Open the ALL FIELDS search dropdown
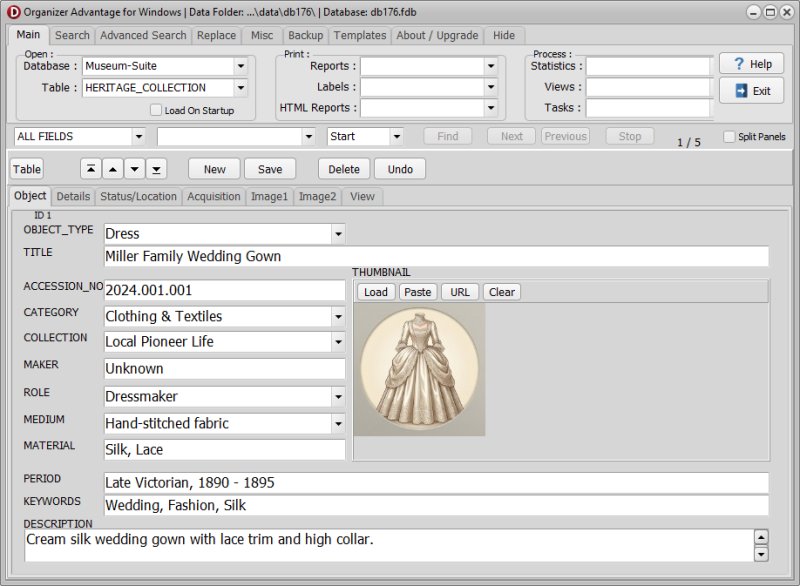The image size is (800, 586). (138, 136)
